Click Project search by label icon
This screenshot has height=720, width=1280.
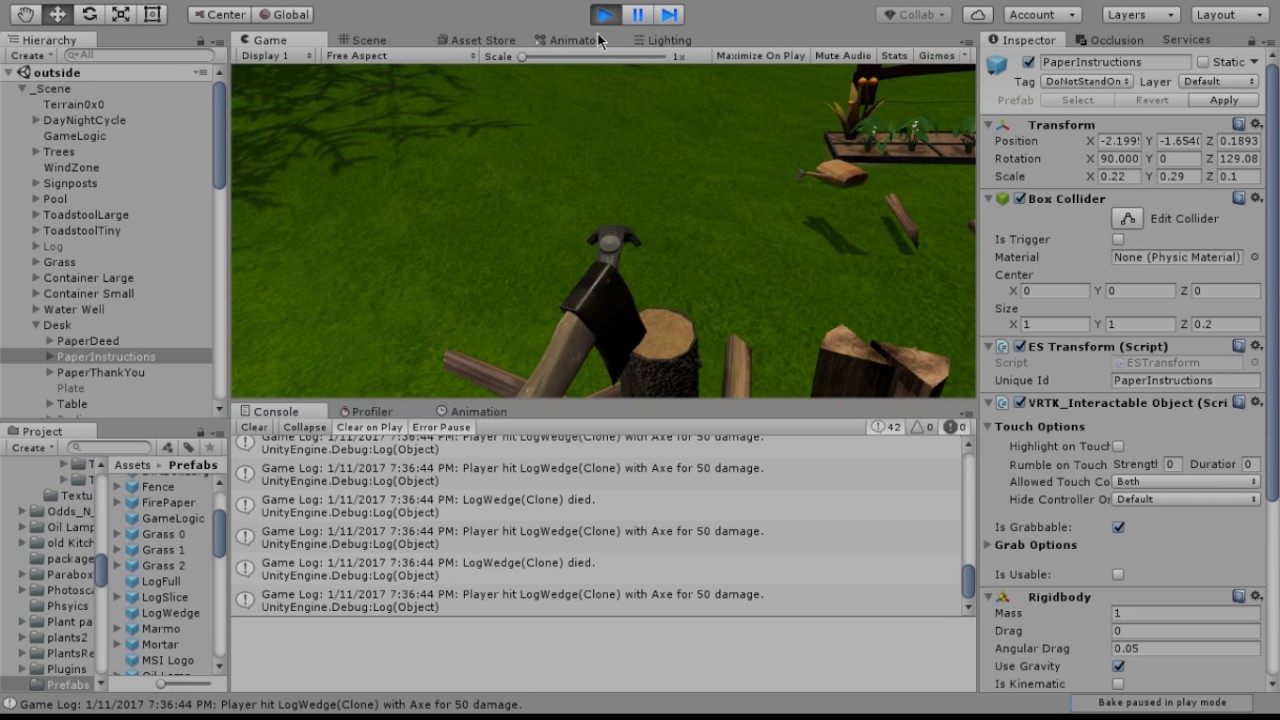[188, 448]
